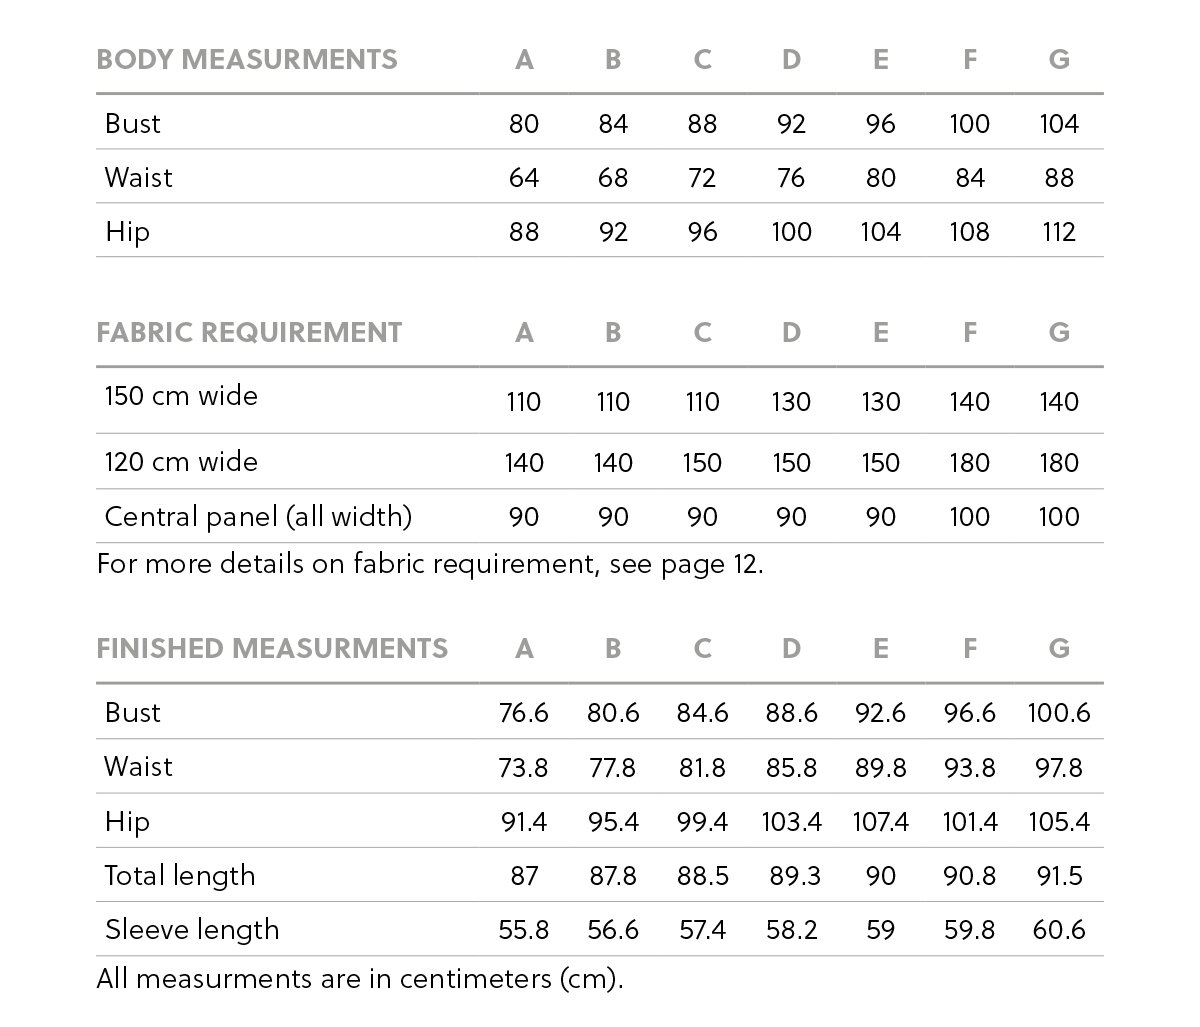This screenshot has width=1200, height=1027.
Task: Click the 120 cm wide row label
Action: pos(181,462)
